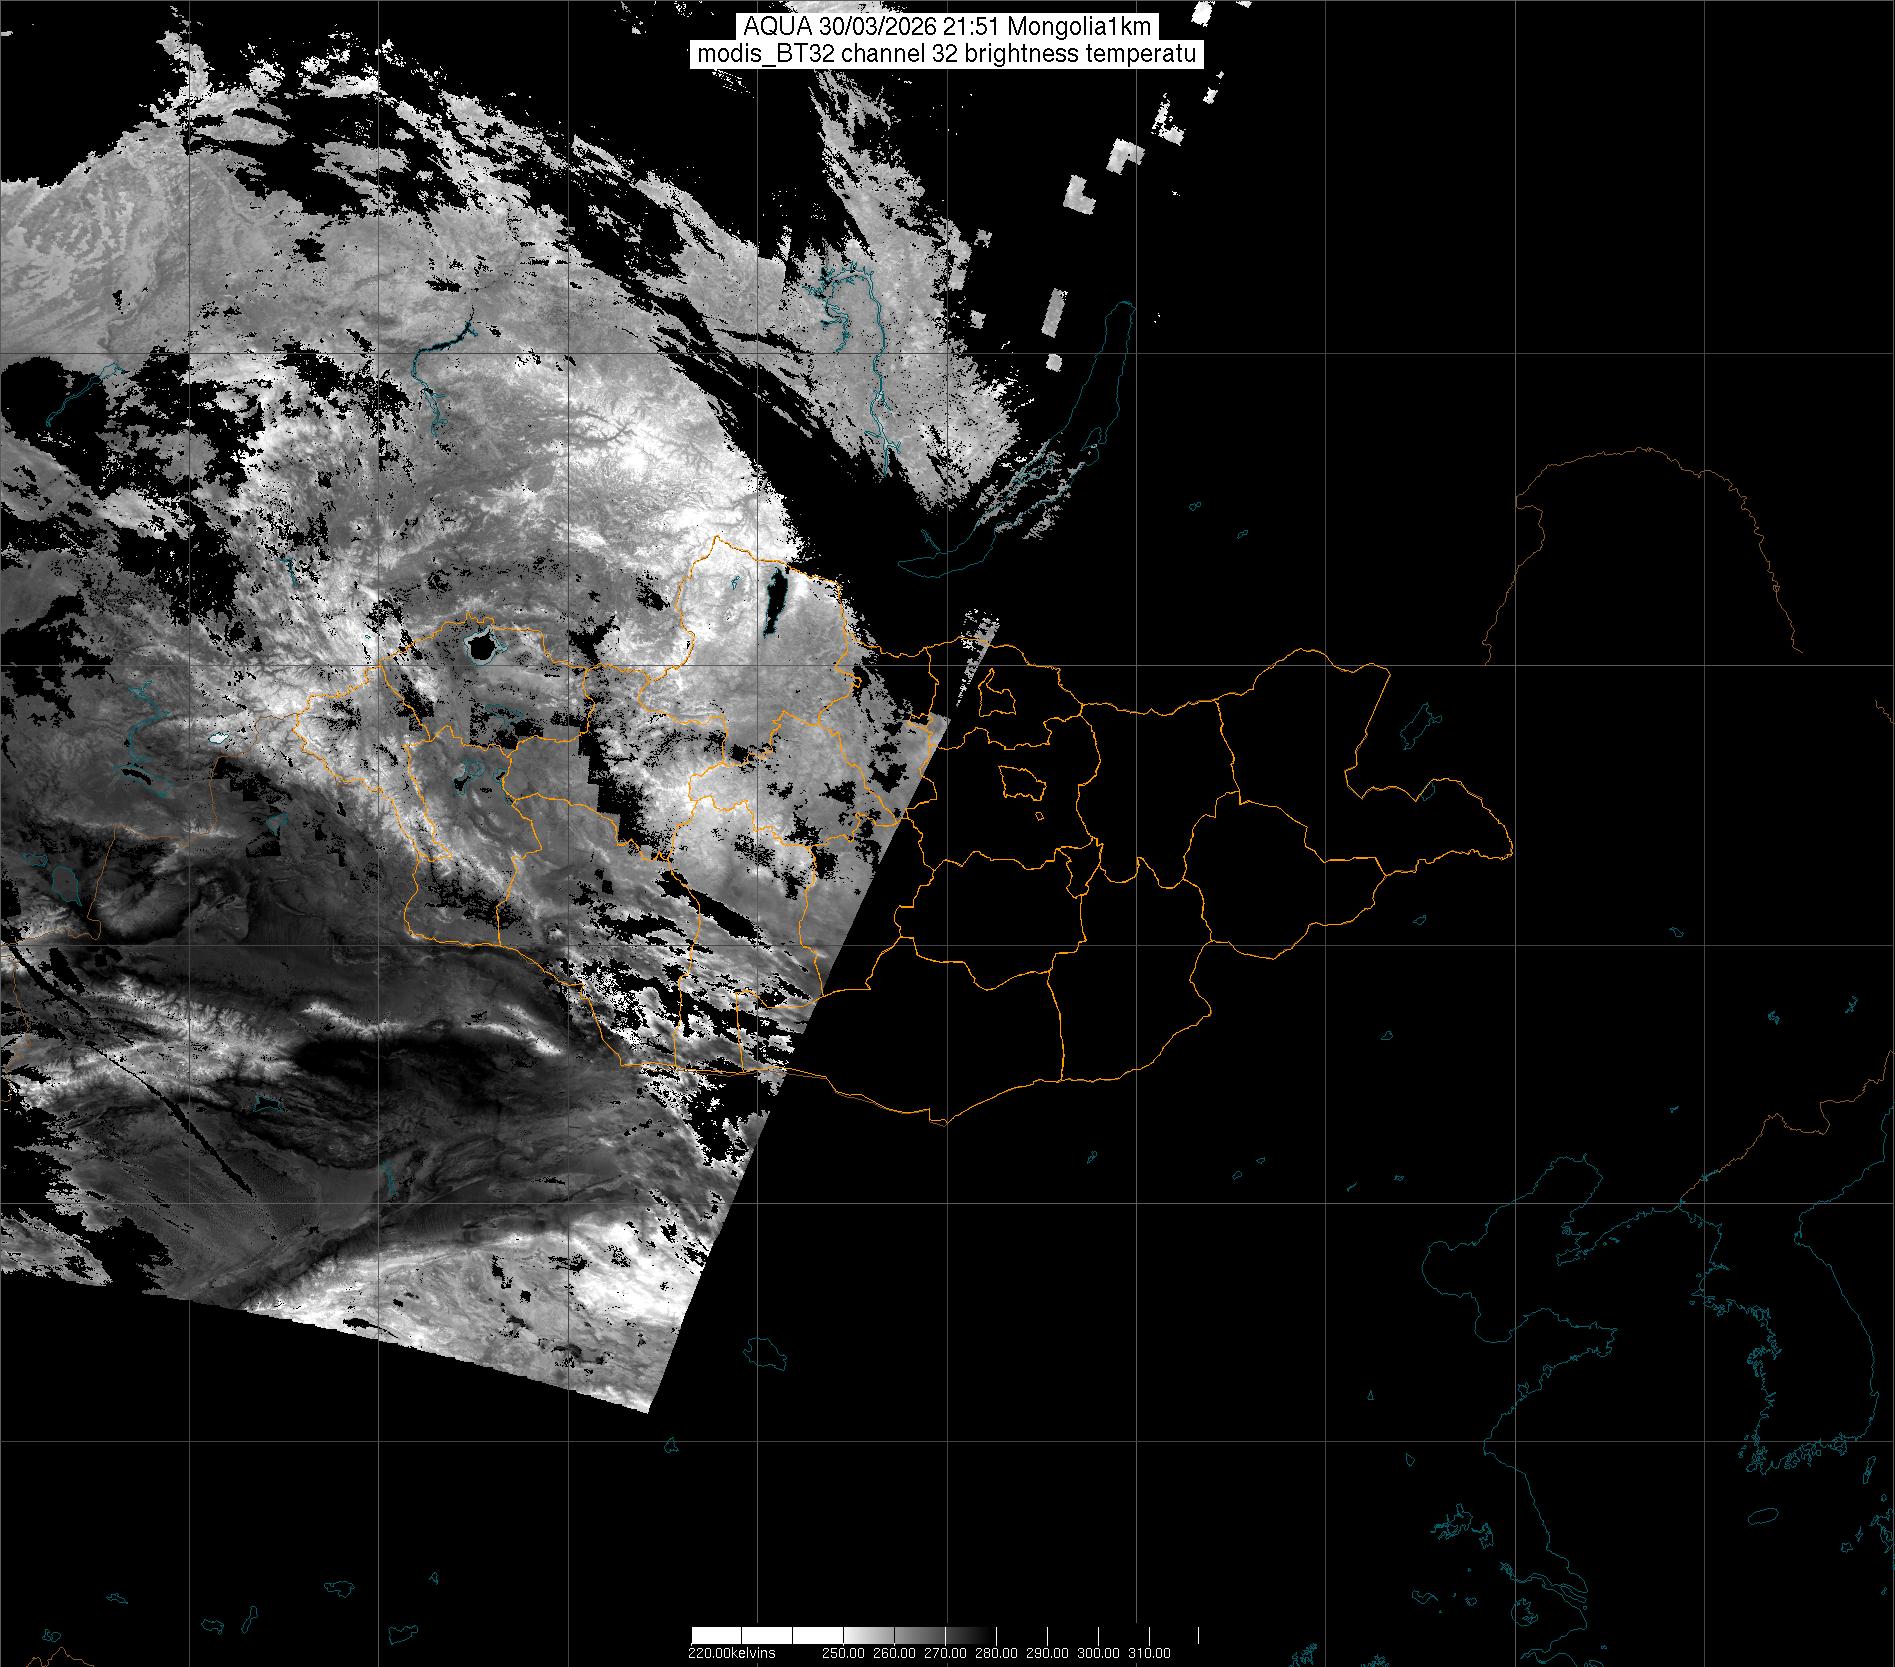Click the modis_BT32 channel 32 subtitle text
Viewport: 1895px width, 1667px height.
click(x=947, y=54)
